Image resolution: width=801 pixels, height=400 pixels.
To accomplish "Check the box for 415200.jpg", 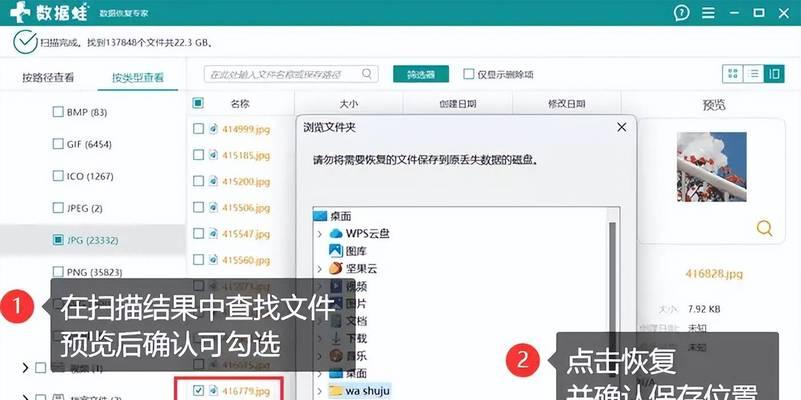I will pyautogui.click(x=198, y=181).
